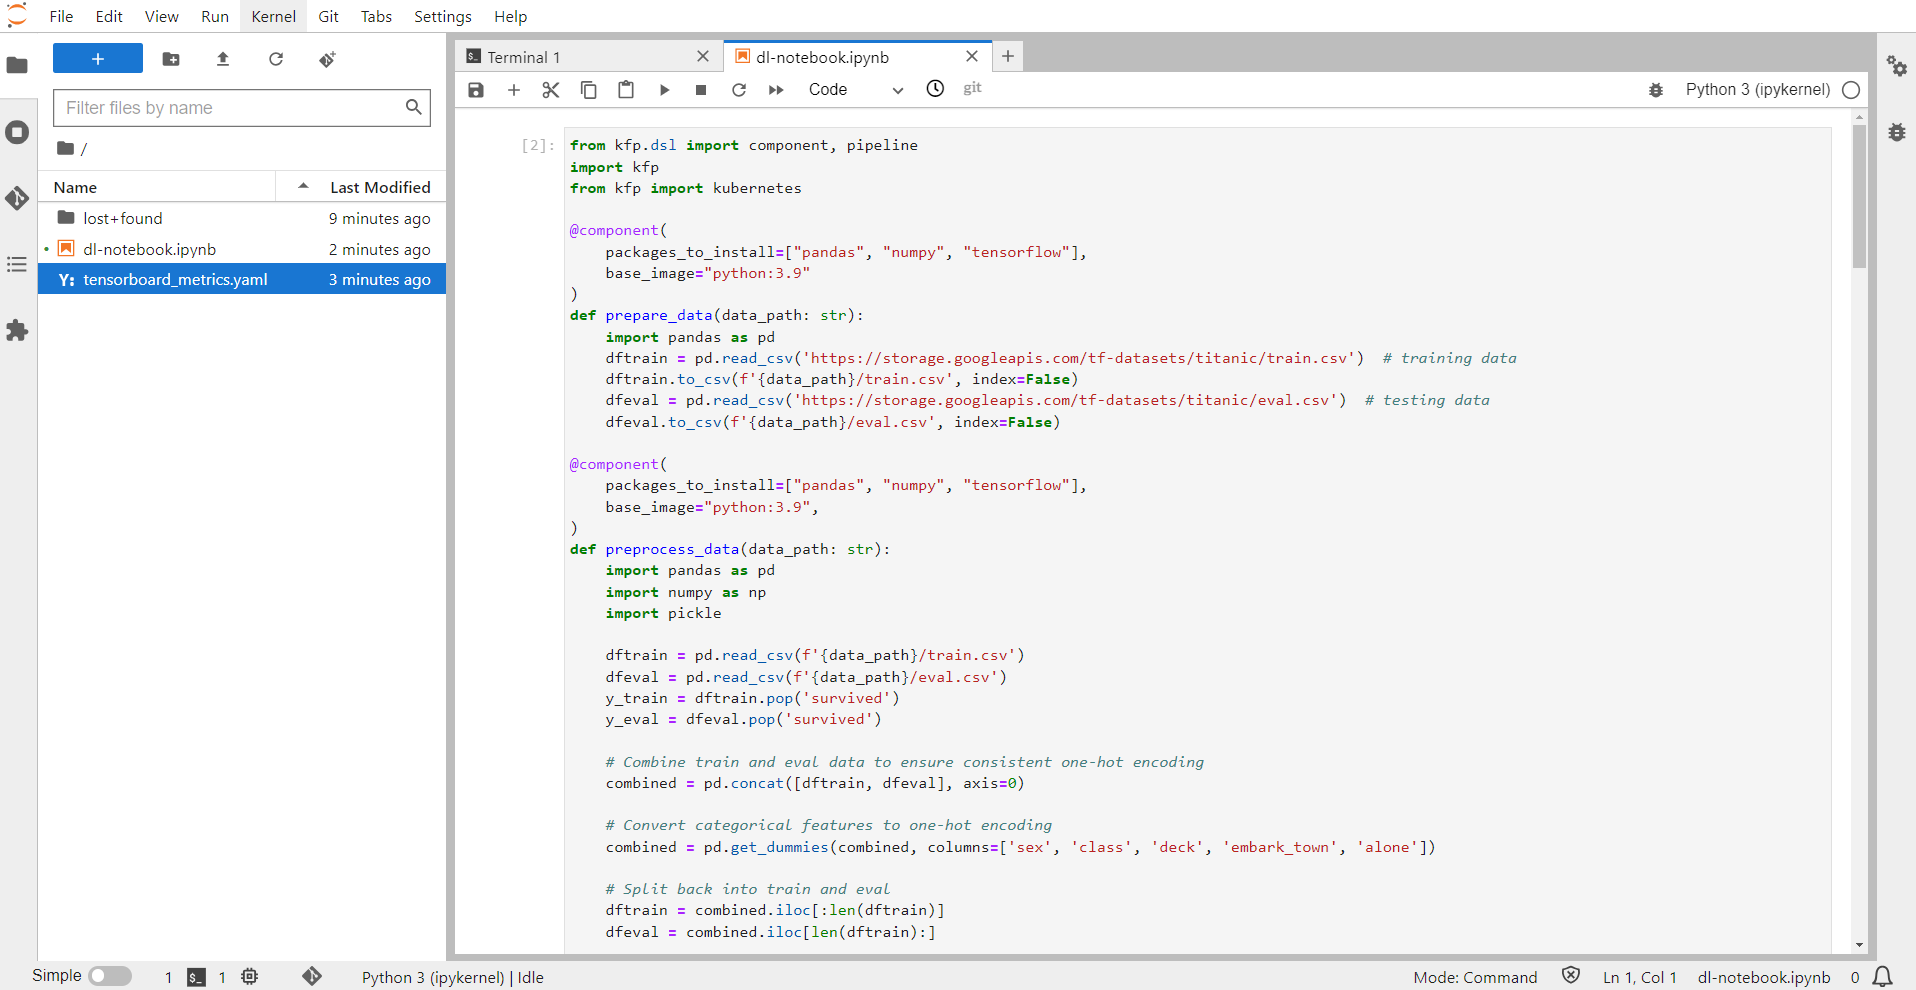Restart the kernel
Screen dimensions: 1916x990
click(739, 90)
